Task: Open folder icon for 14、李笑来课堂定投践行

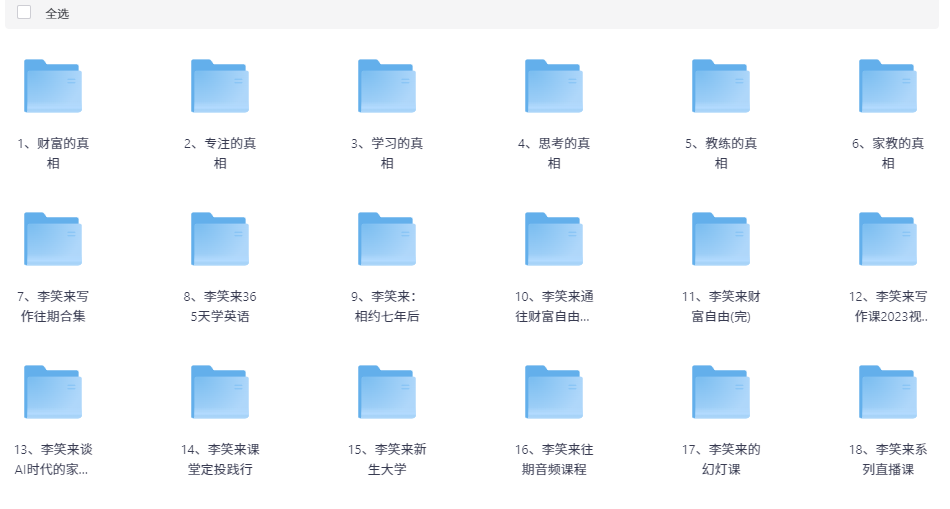Action: 220,392
